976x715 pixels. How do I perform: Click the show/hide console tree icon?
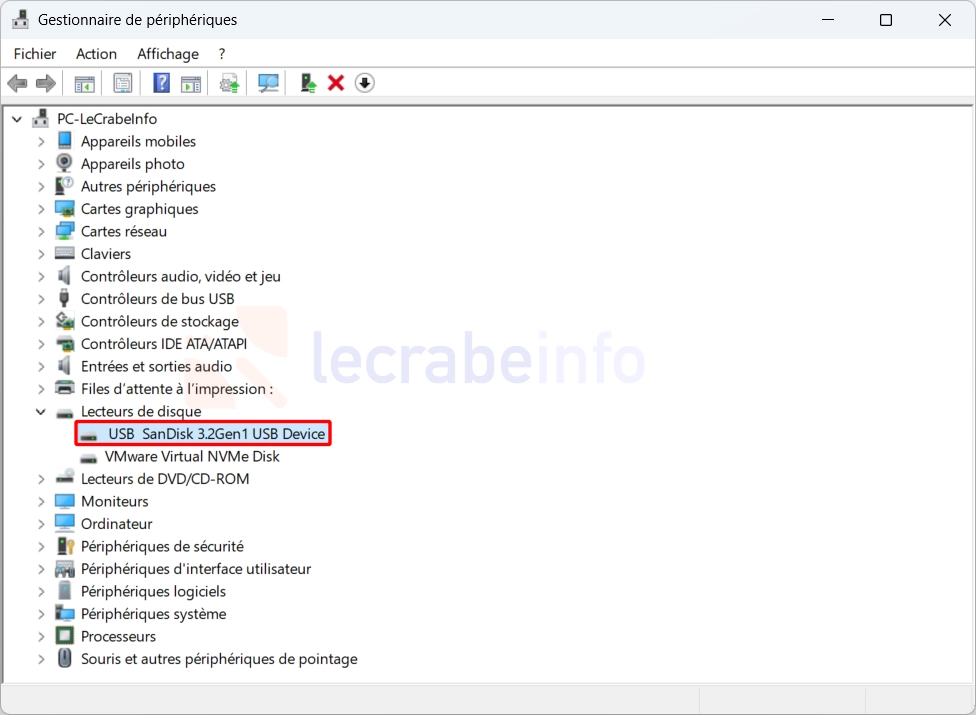84,83
